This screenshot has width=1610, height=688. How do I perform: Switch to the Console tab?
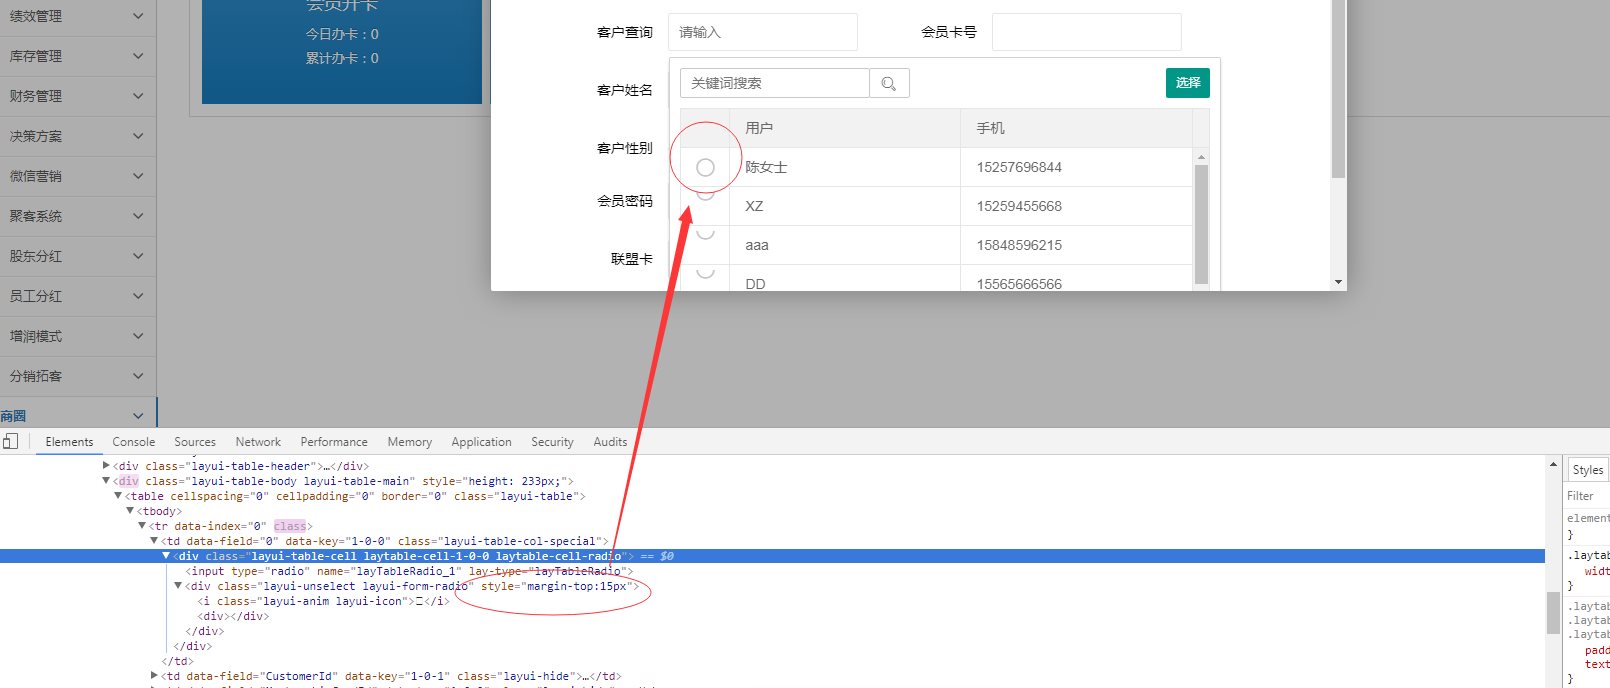click(133, 442)
